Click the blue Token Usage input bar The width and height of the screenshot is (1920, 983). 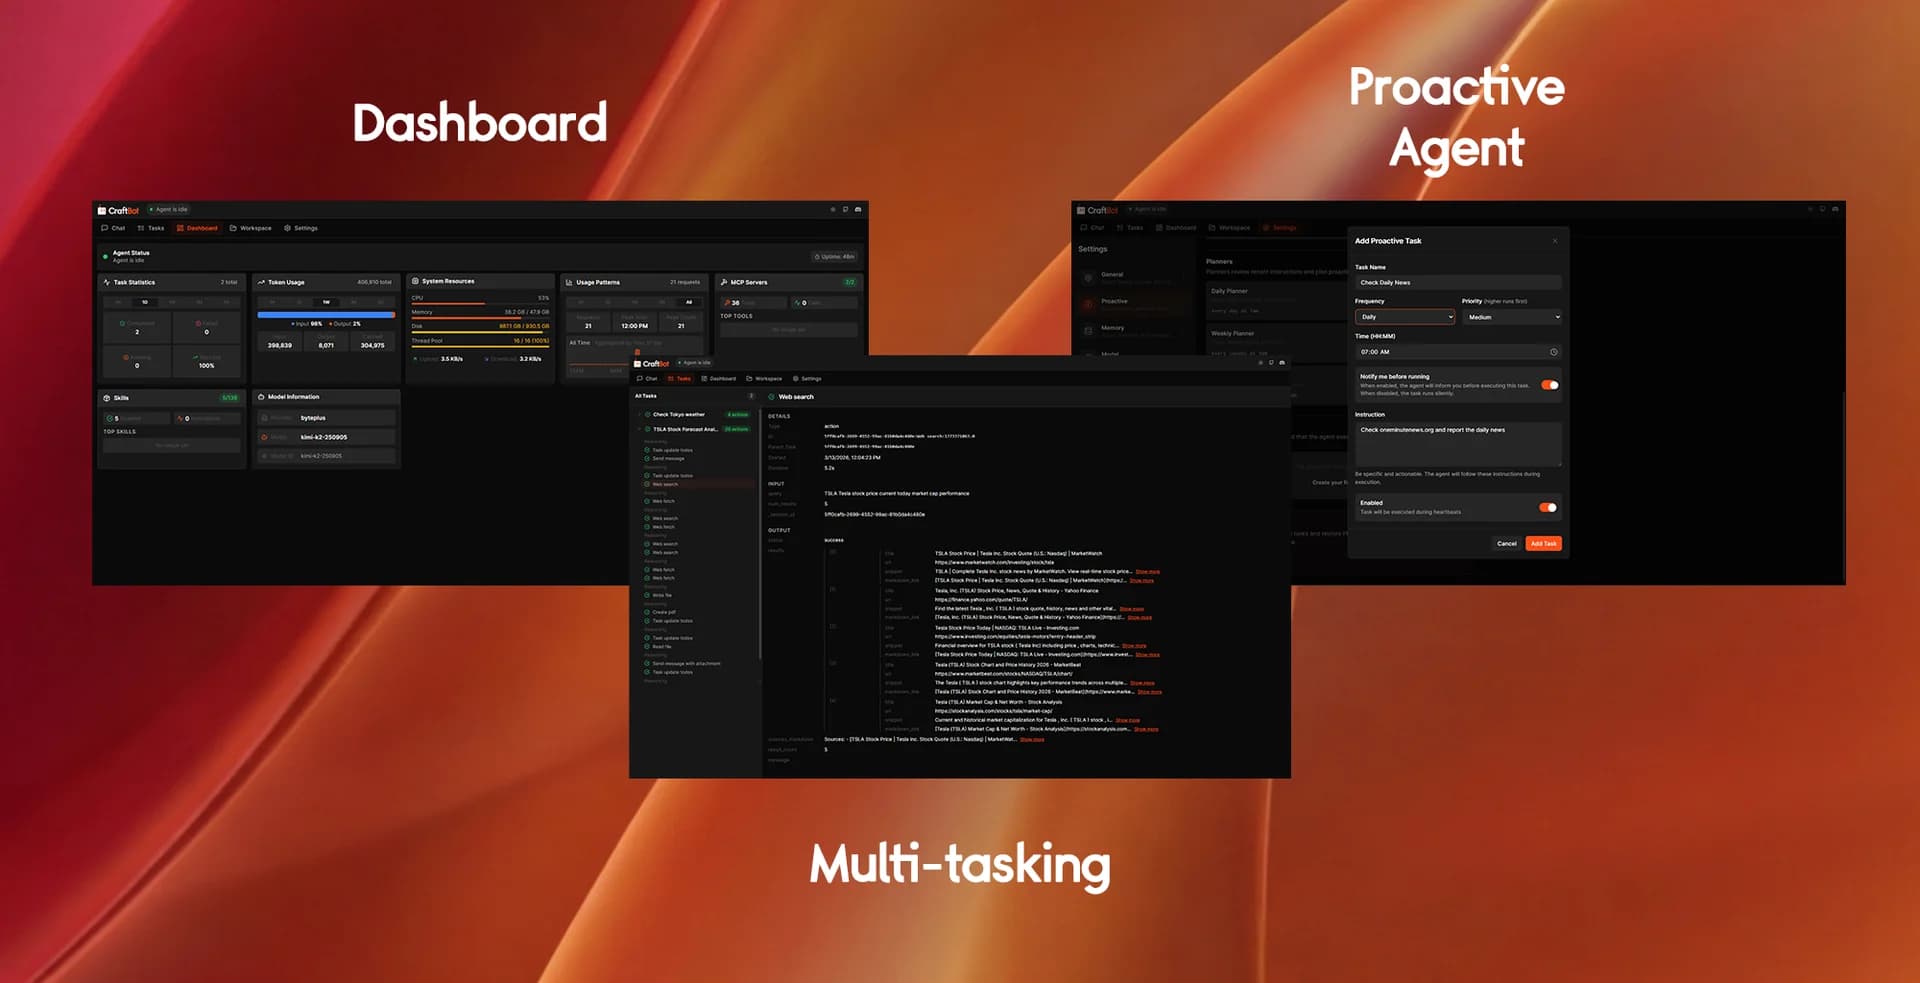point(326,314)
